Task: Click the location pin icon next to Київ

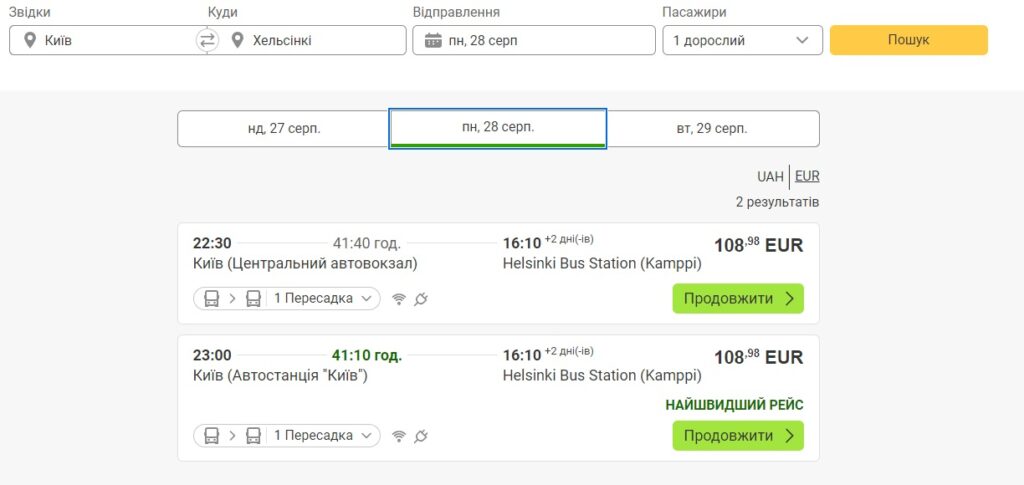Action: coord(29,41)
